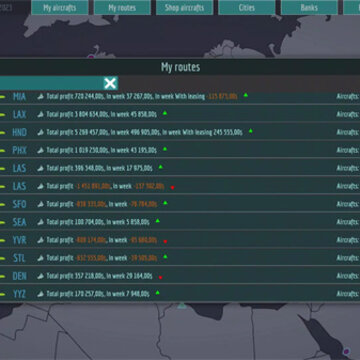Click the orange leasing loss value in MIA row
Screen dimensions: 360x360
tap(222, 97)
